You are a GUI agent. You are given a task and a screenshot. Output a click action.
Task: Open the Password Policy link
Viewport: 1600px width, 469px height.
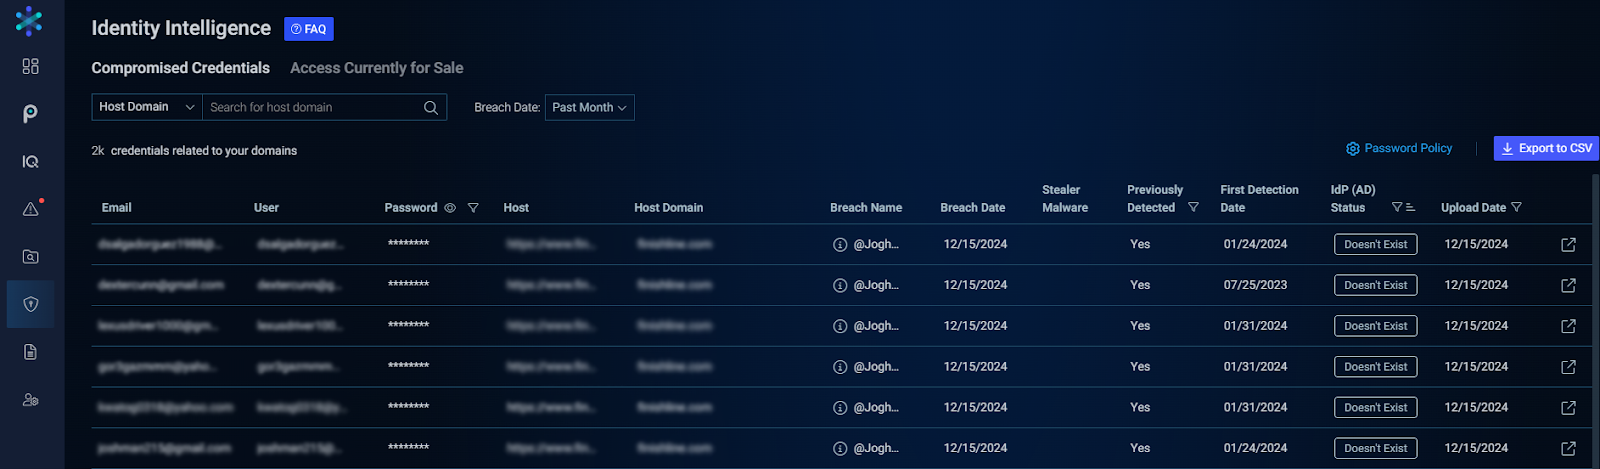pos(1399,148)
